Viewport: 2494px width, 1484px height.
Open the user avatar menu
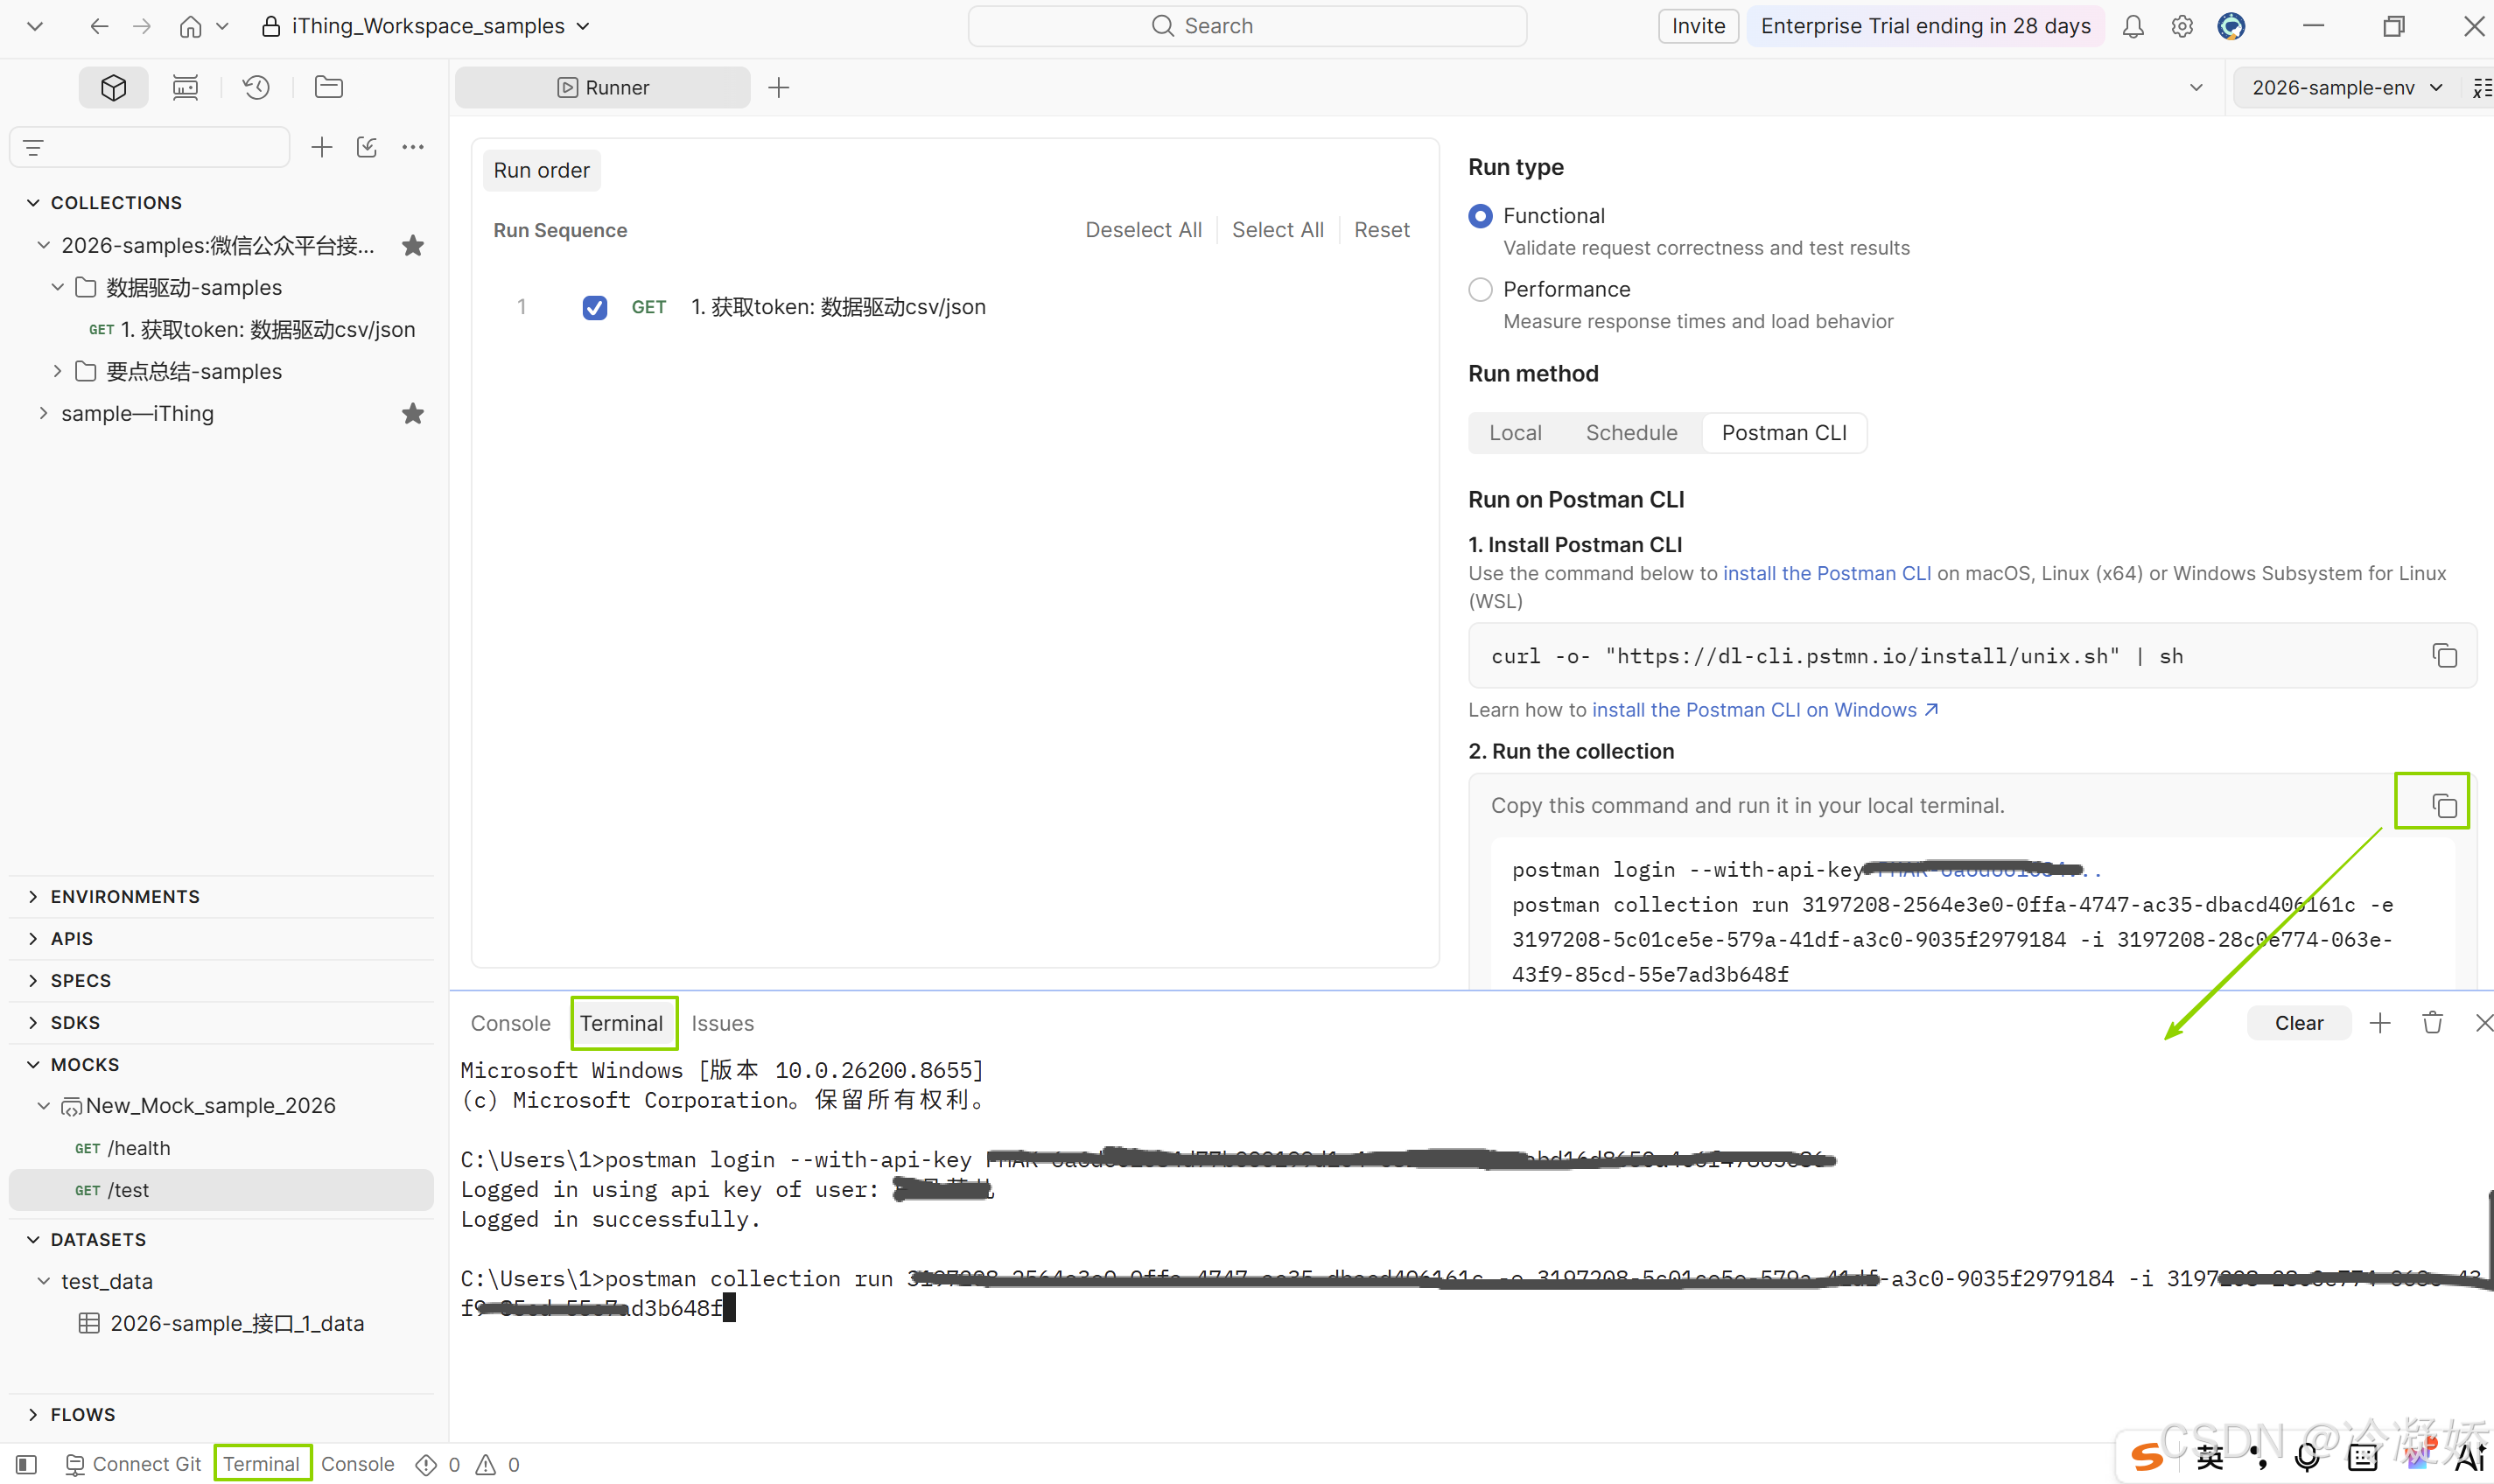(x=2231, y=26)
